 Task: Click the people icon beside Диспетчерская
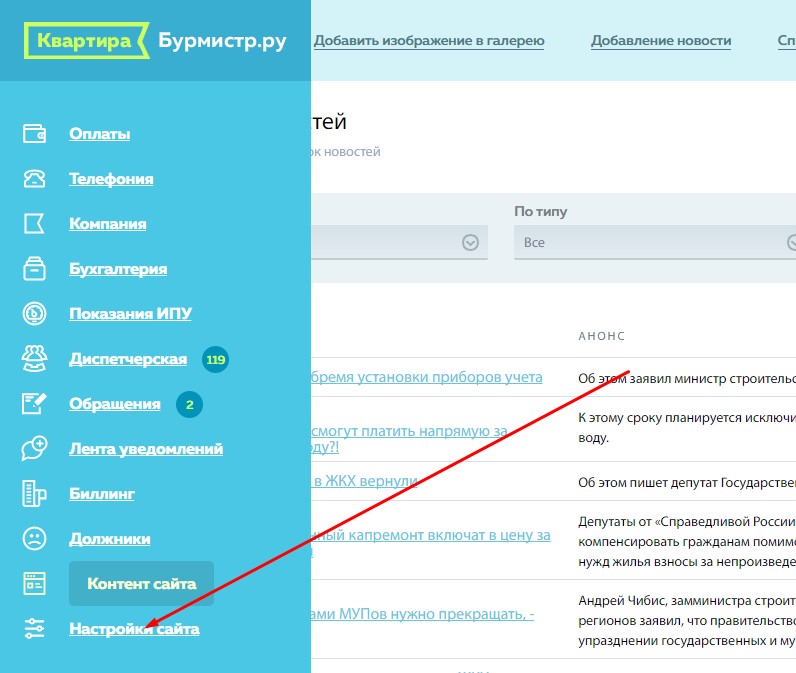click(x=34, y=358)
